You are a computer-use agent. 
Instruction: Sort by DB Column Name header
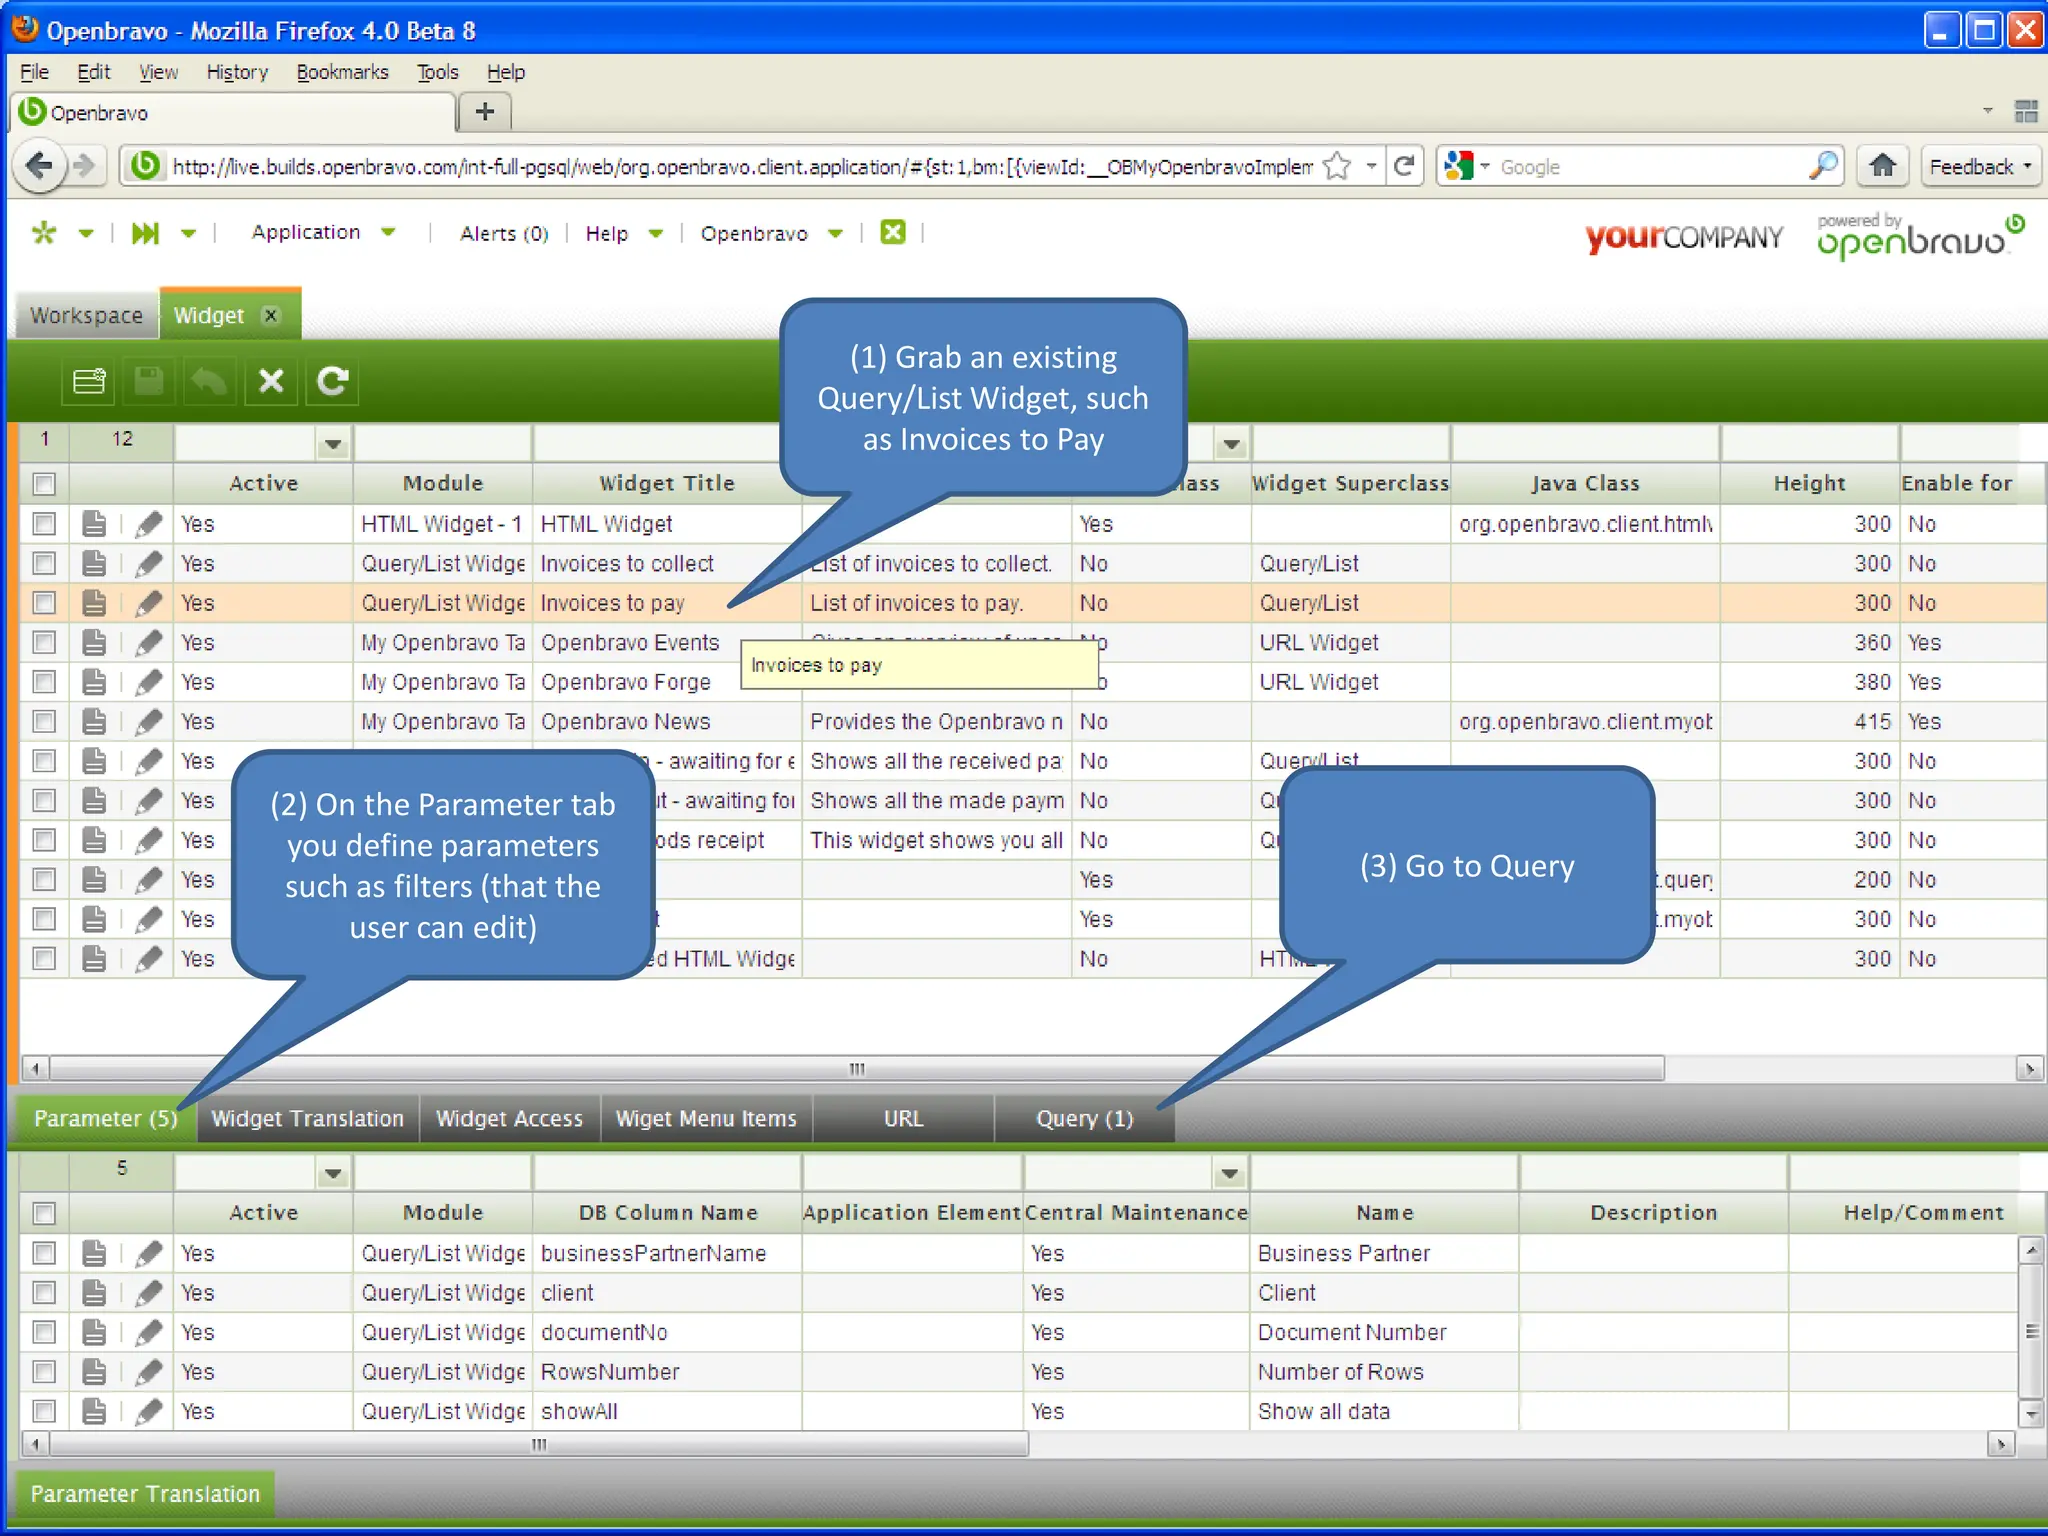(668, 1213)
